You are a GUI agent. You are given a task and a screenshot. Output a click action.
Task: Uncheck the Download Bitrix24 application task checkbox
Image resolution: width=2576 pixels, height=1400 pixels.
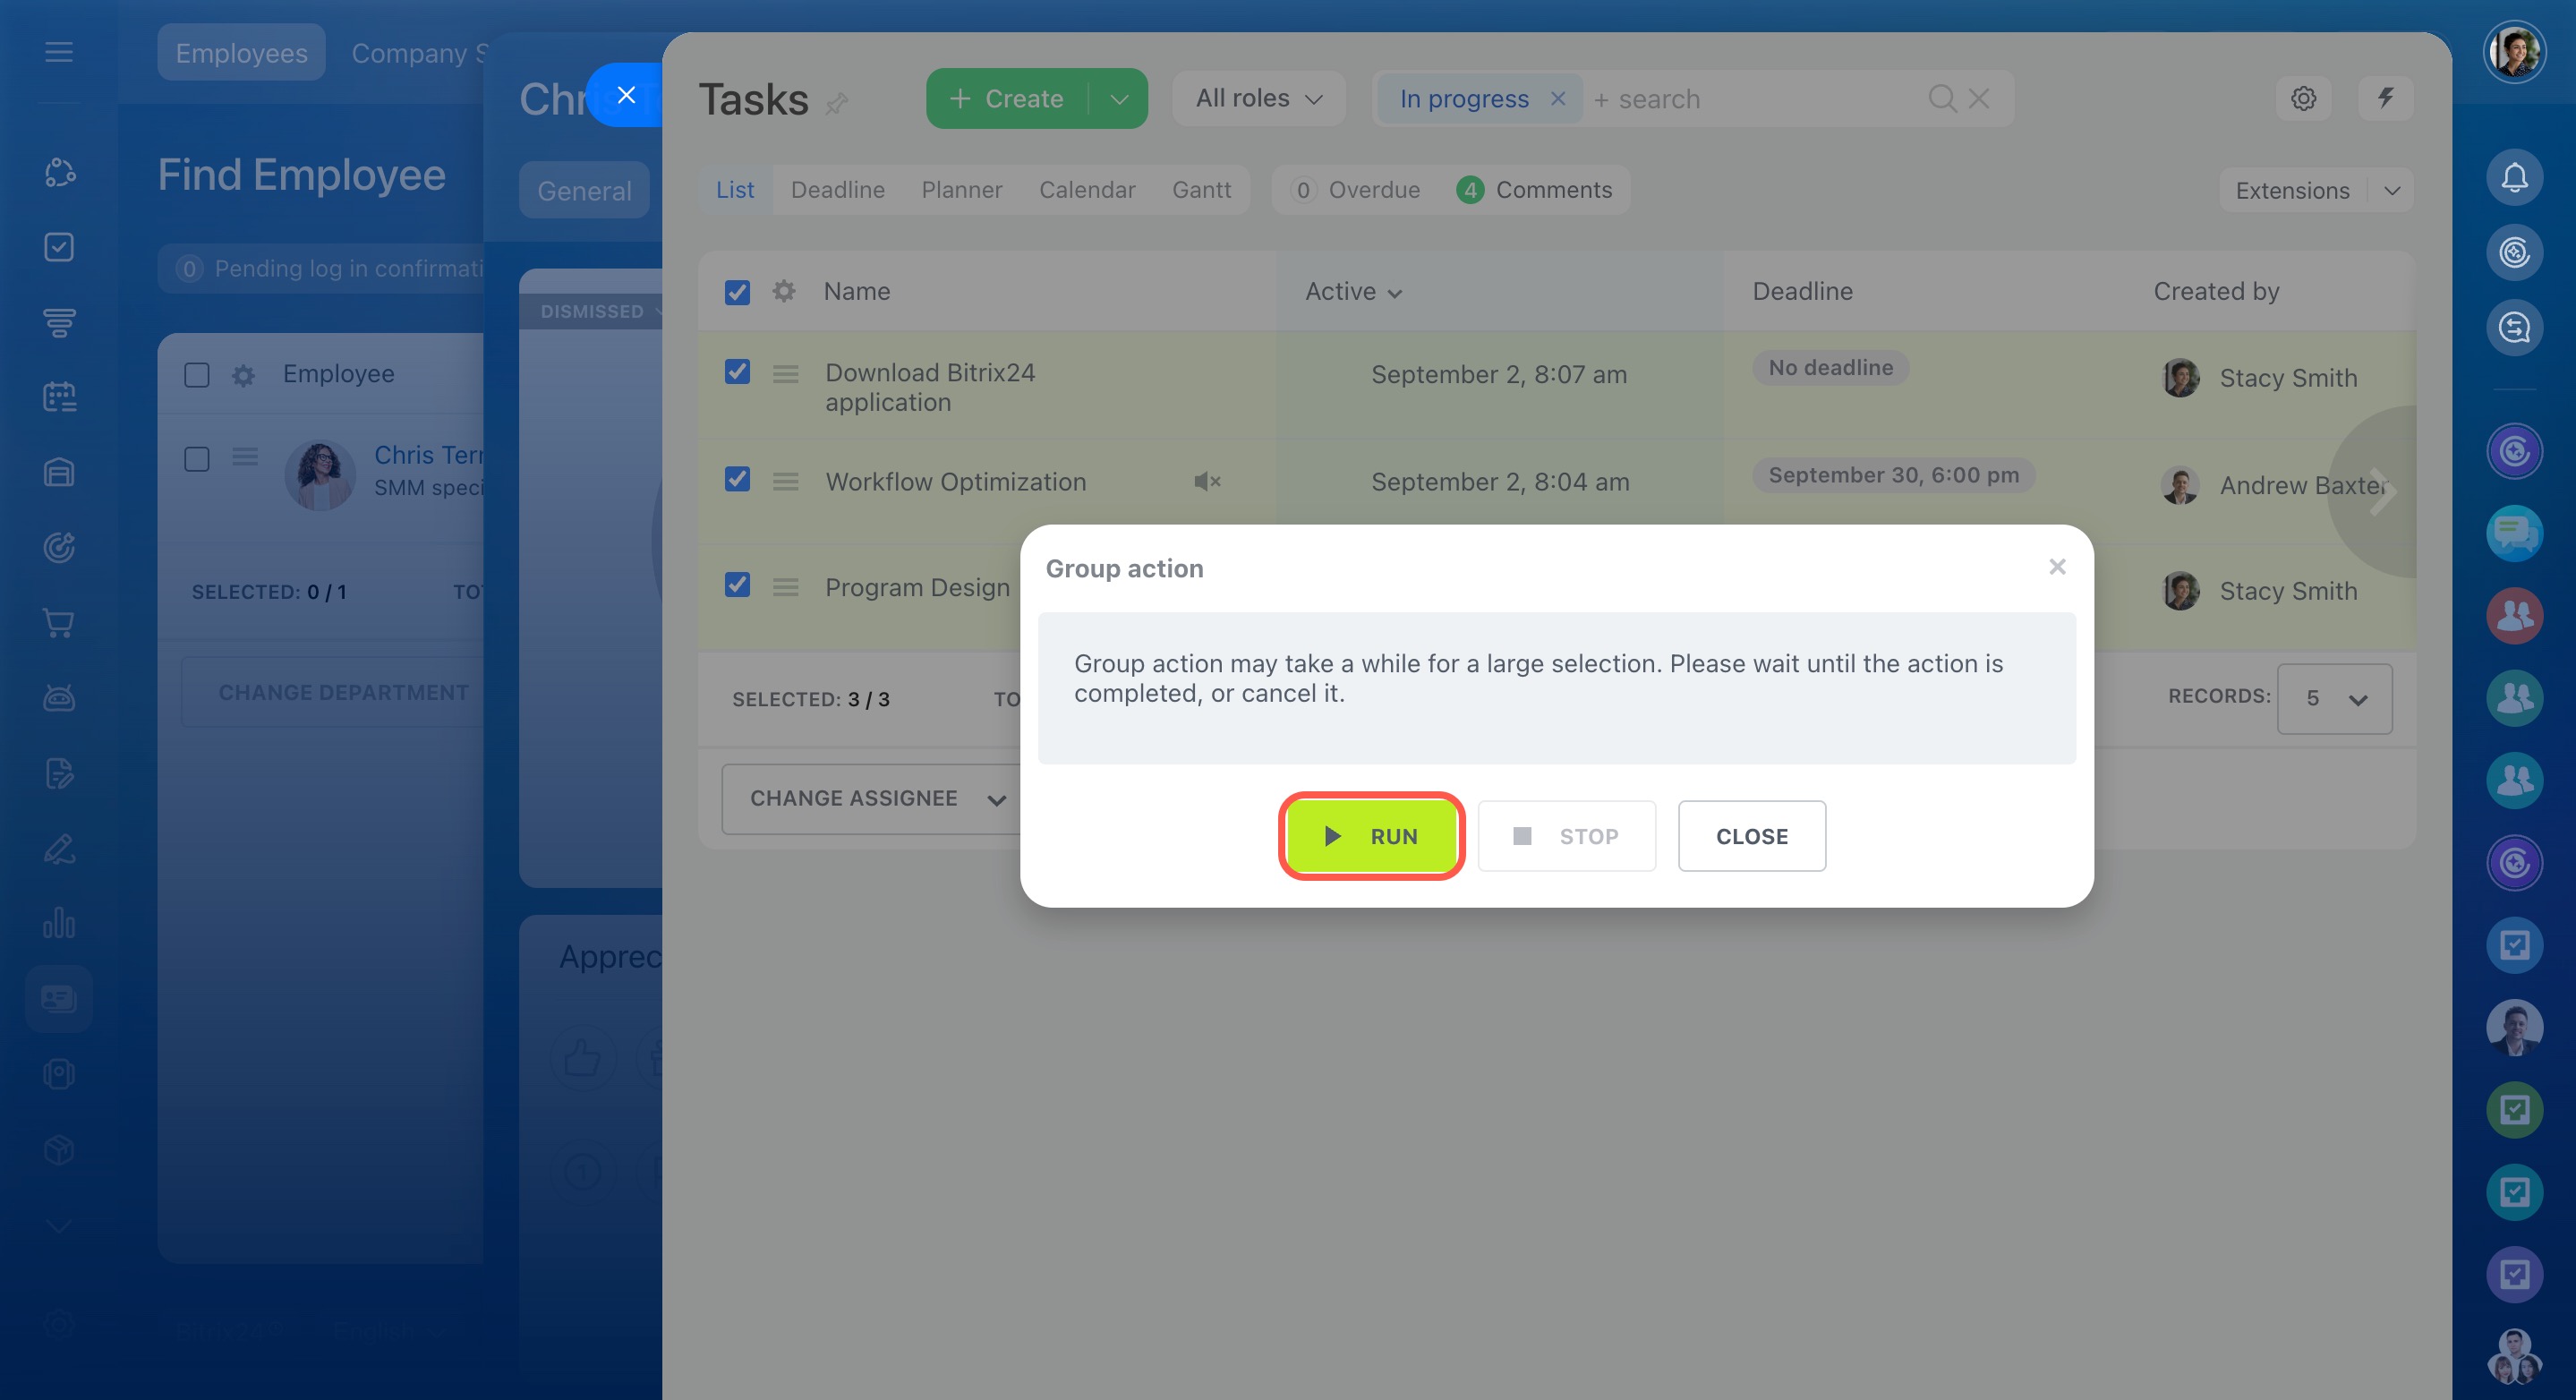[737, 372]
